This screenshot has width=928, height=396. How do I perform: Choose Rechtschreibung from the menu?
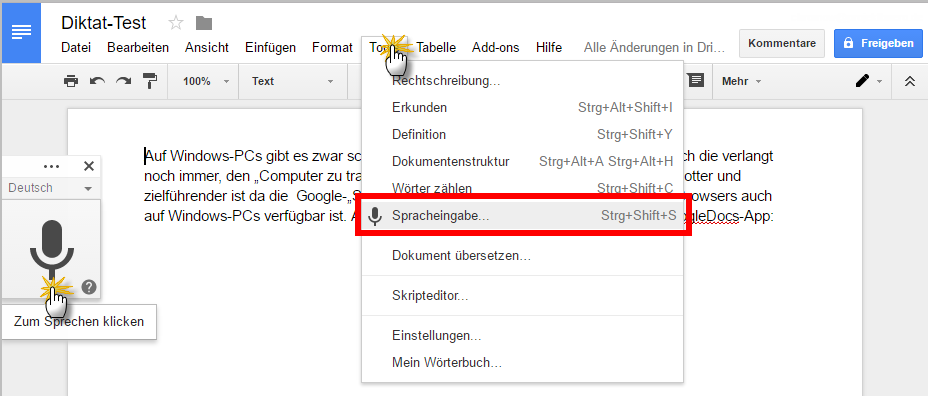523,81
